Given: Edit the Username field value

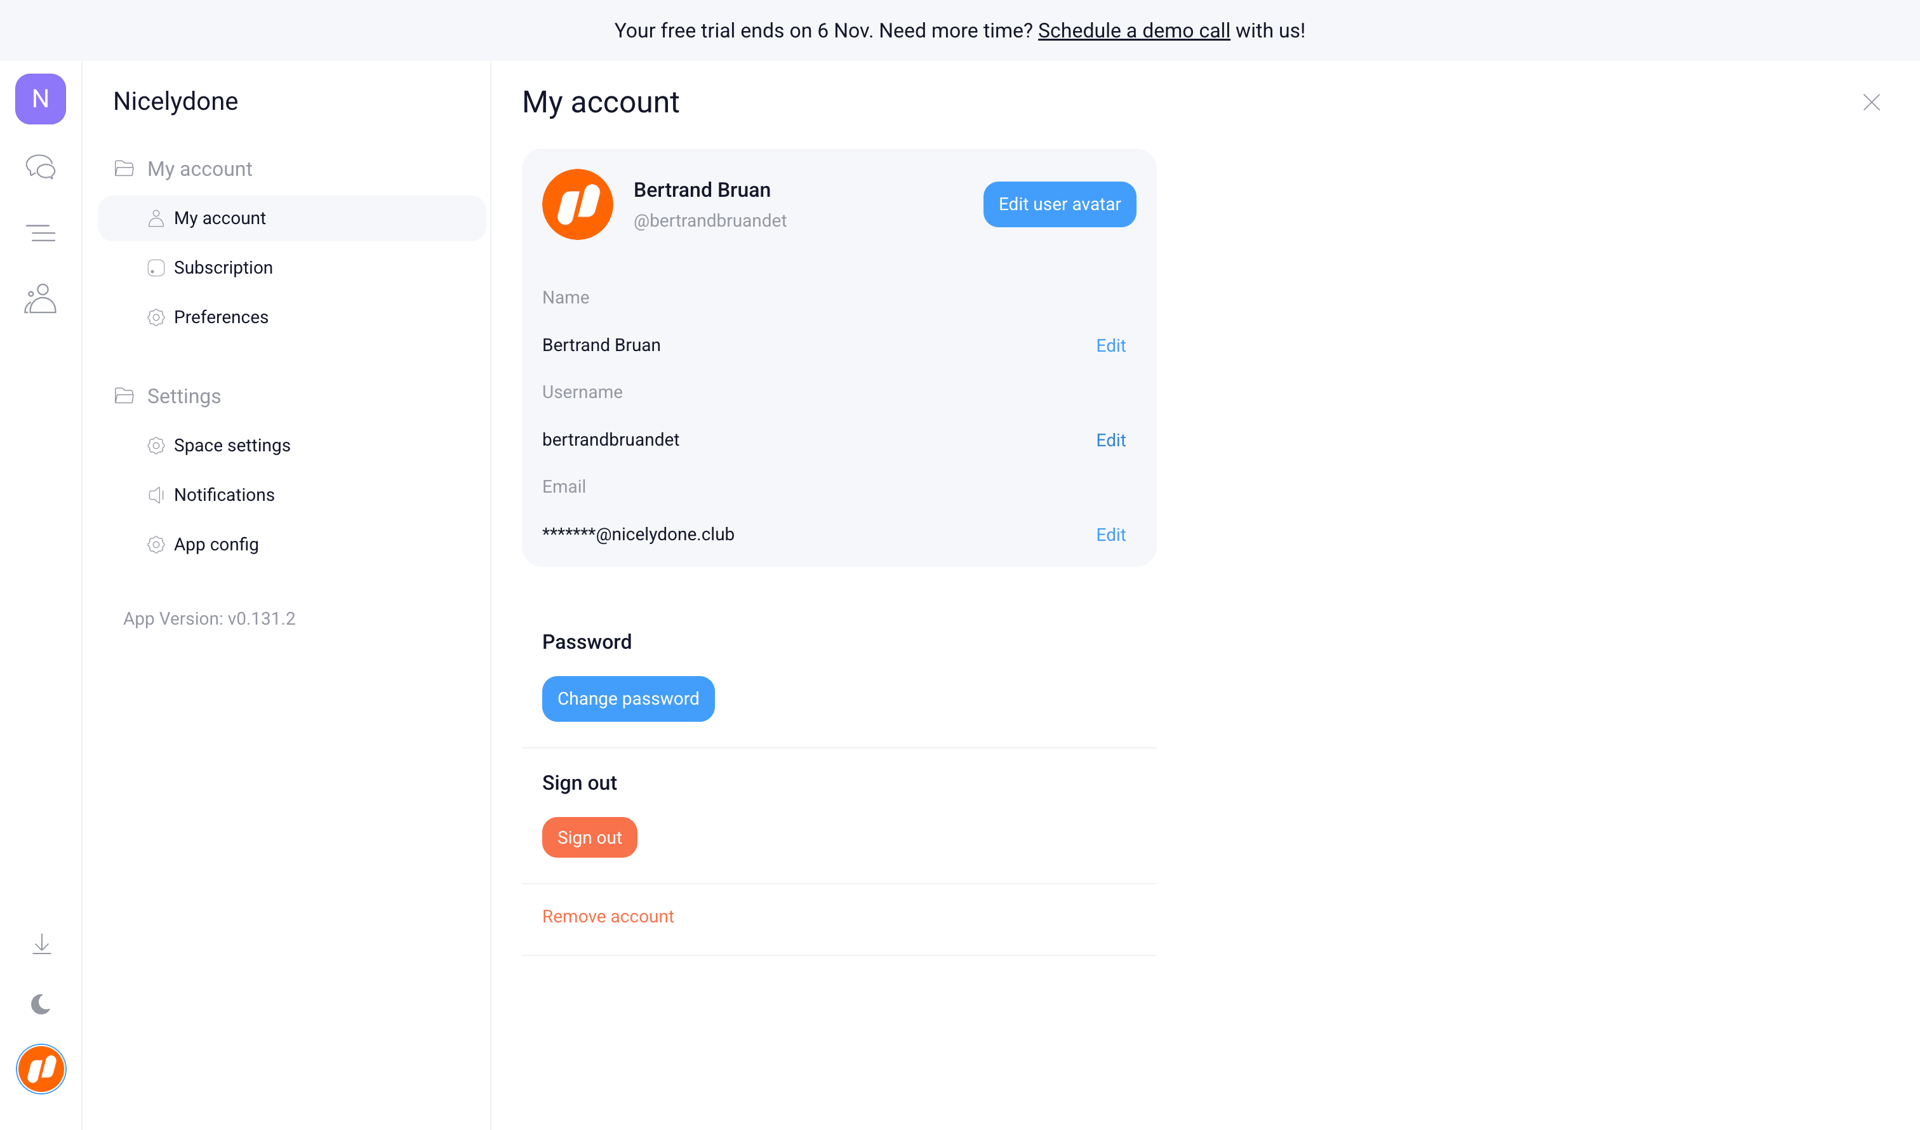Looking at the screenshot, I should (x=1110, y=440).
